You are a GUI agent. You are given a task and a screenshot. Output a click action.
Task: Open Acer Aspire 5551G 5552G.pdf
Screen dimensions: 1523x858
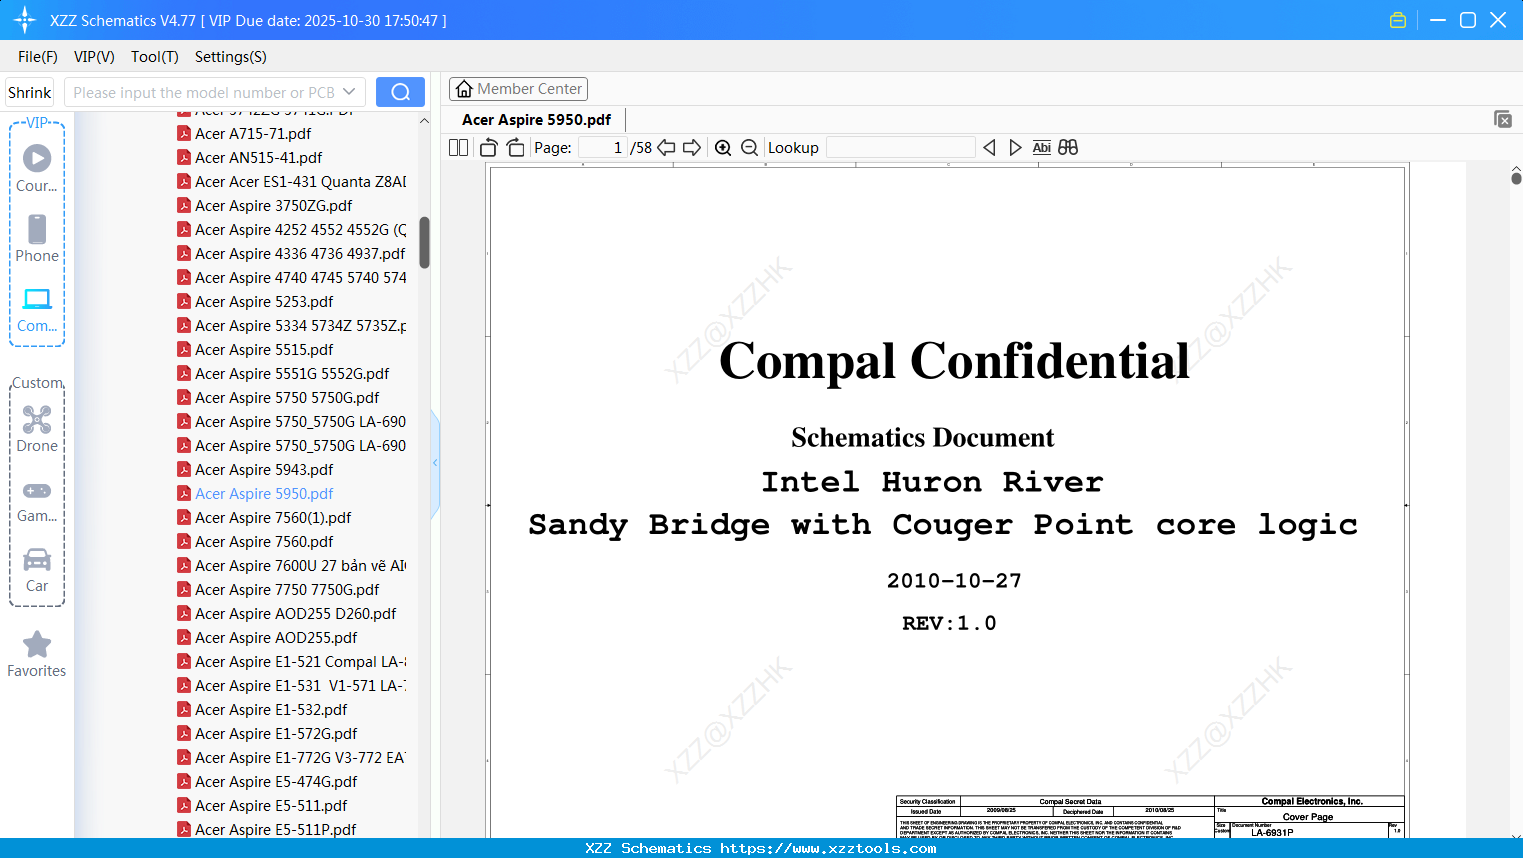283,373
